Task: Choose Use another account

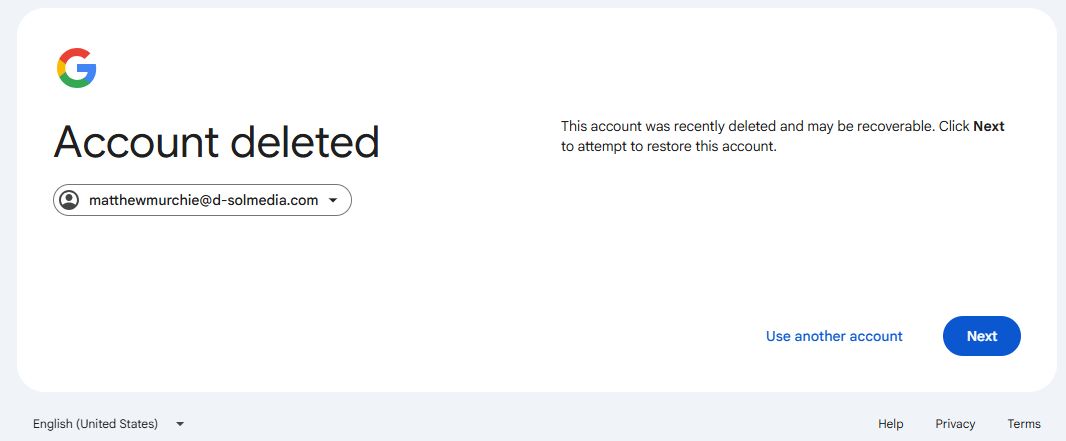Action: pos(834,336)
